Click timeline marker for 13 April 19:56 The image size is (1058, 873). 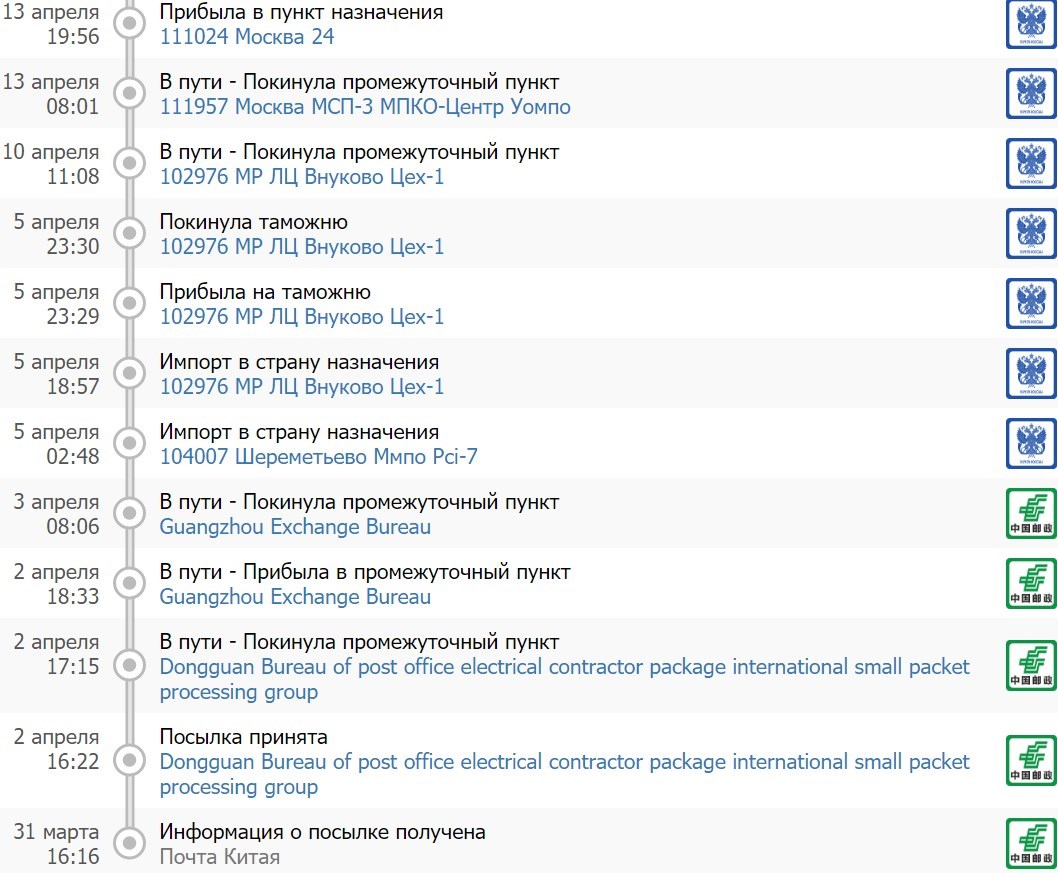click(128, 23)
